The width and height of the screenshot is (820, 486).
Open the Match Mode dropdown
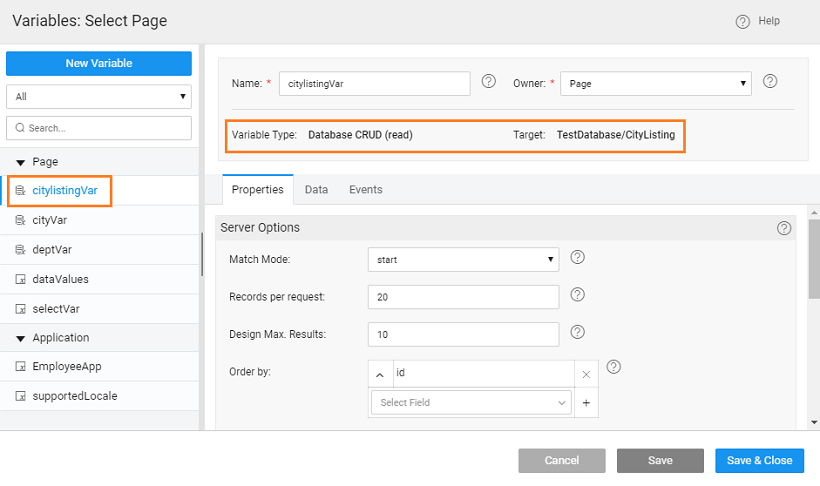coord(462,260)
